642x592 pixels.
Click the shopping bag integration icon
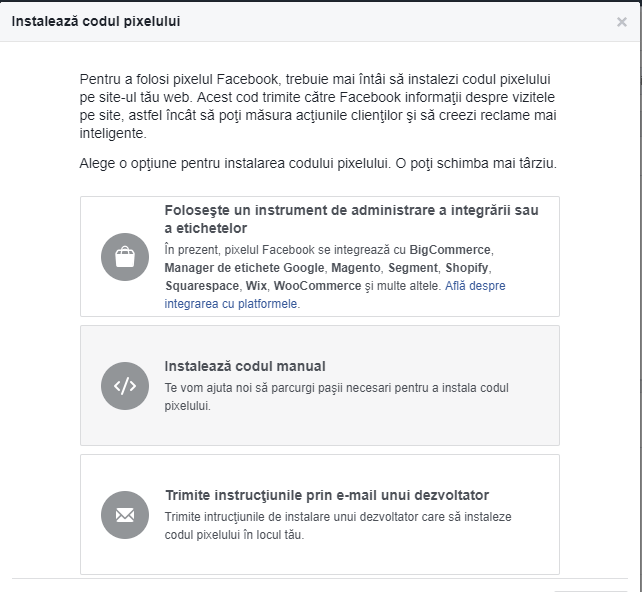coord(125,257)
